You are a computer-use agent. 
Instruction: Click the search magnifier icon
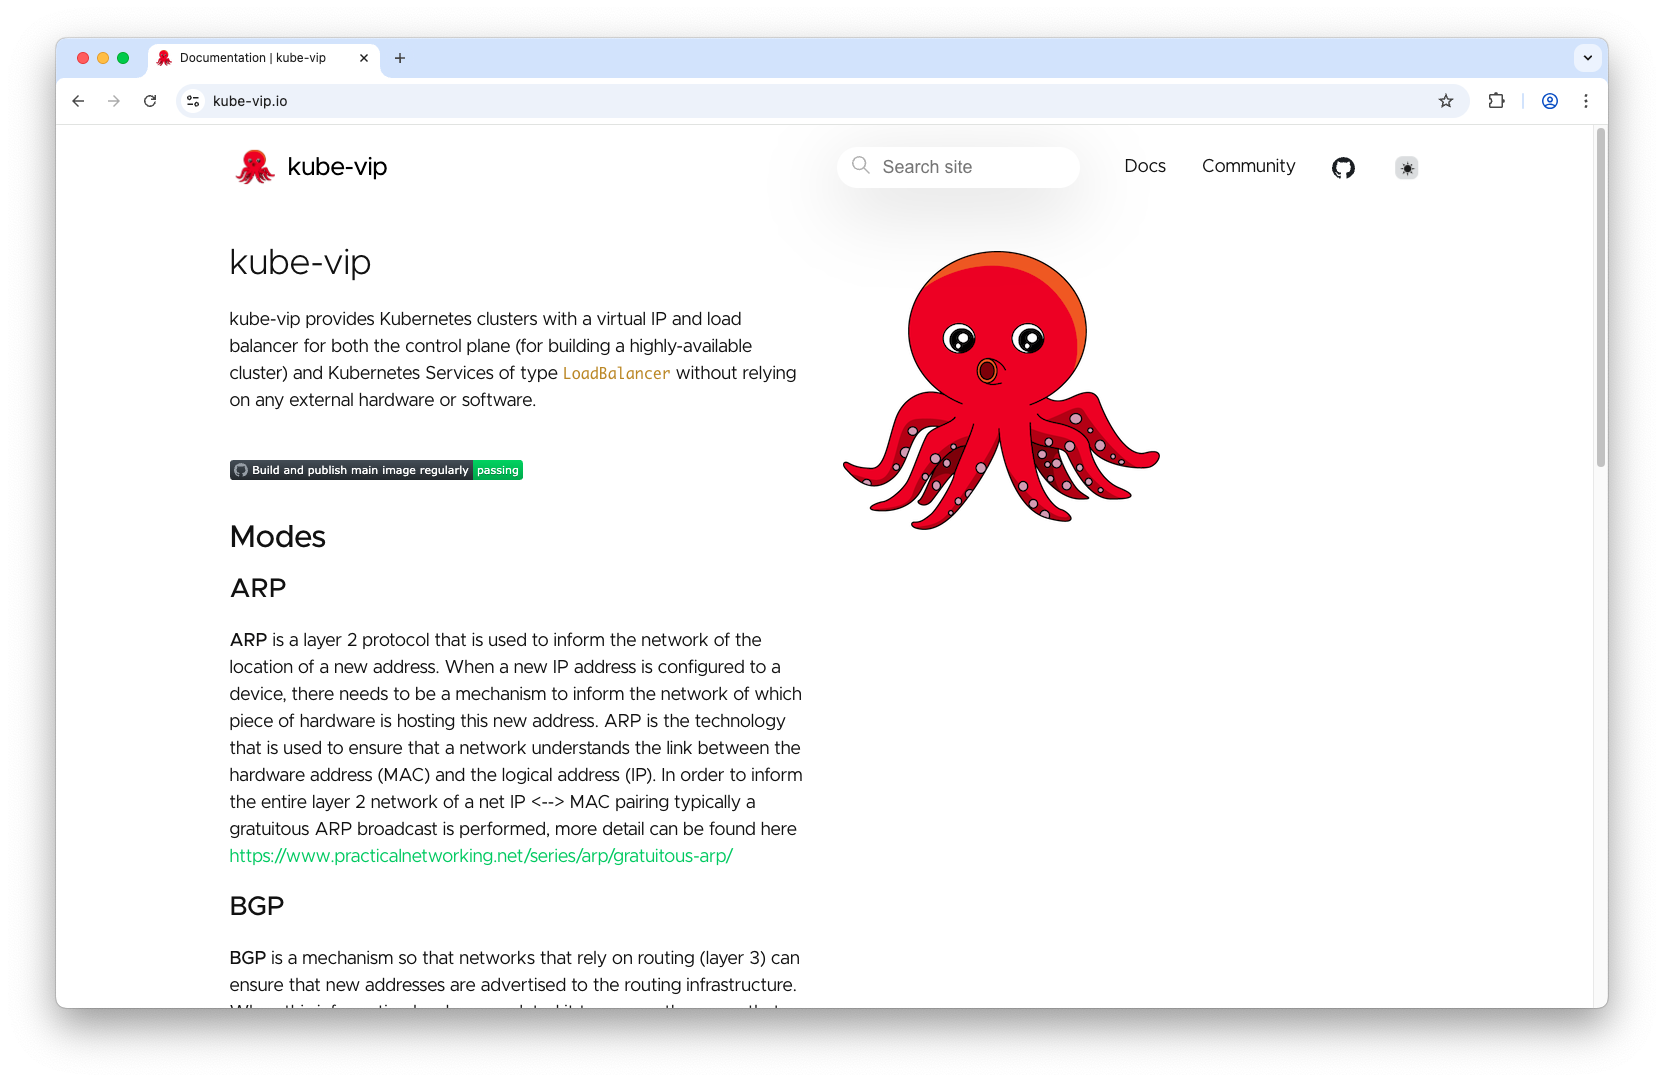[x=860, y=165]
